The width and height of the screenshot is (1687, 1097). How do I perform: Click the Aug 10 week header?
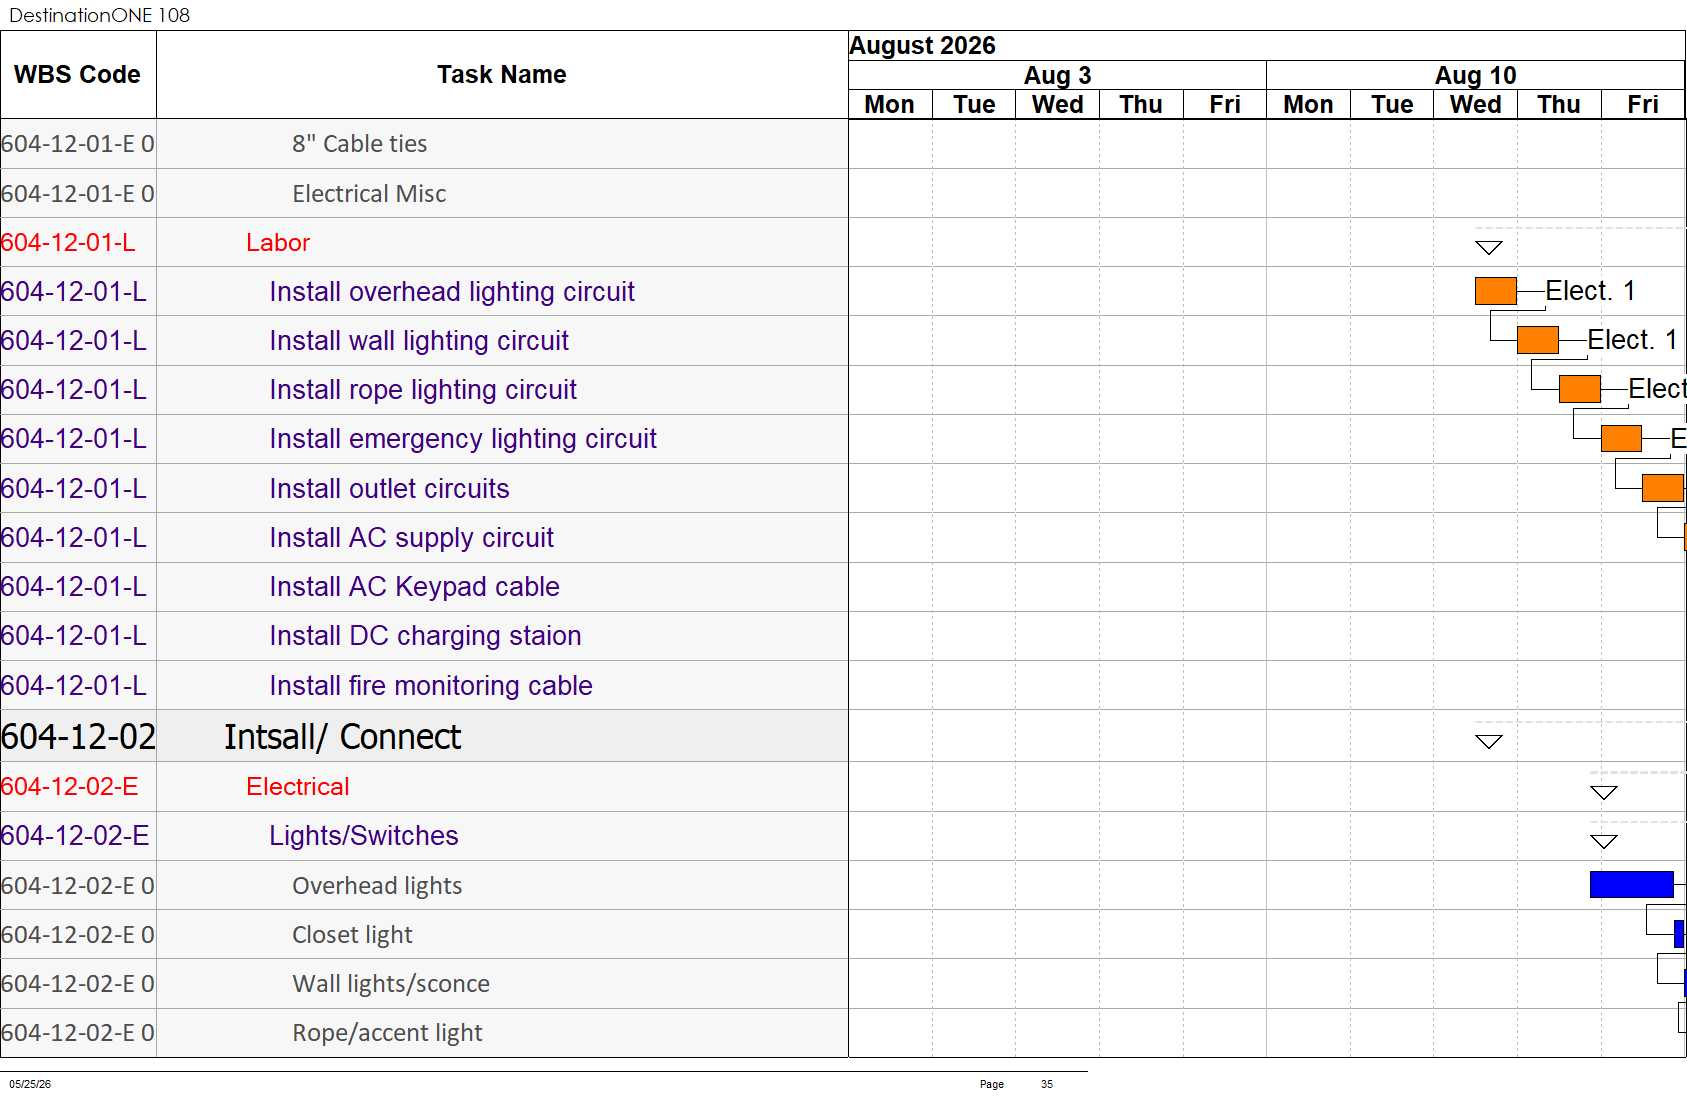[x=1476, y=76]
